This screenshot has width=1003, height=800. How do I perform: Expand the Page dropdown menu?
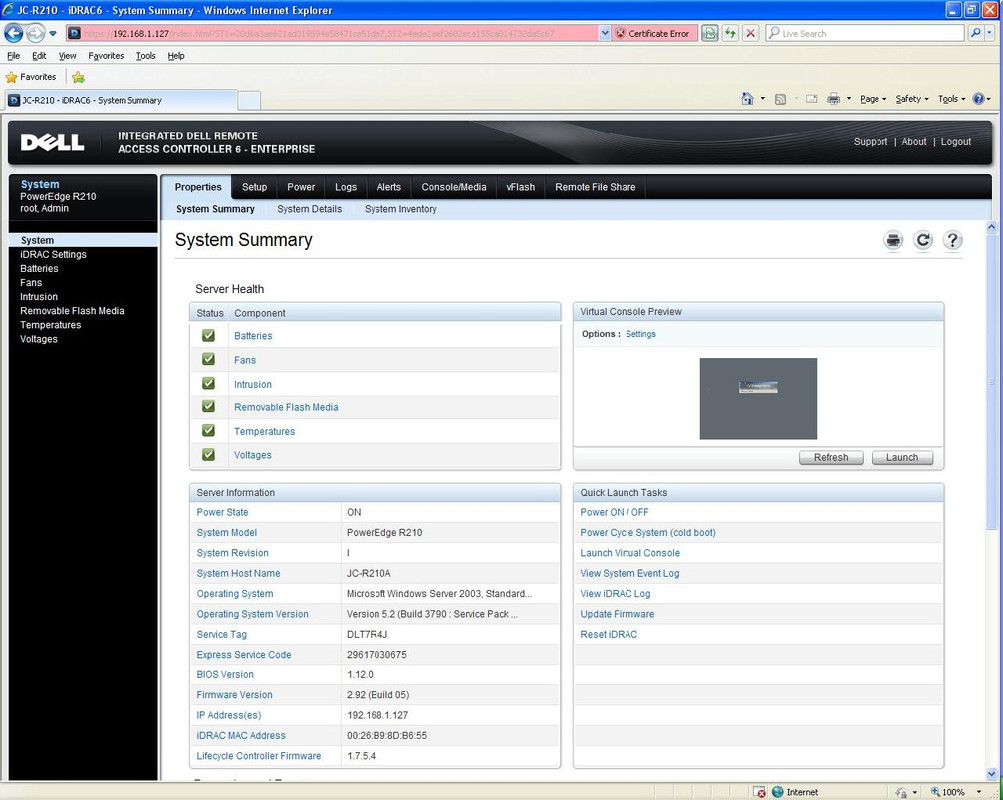873,99
